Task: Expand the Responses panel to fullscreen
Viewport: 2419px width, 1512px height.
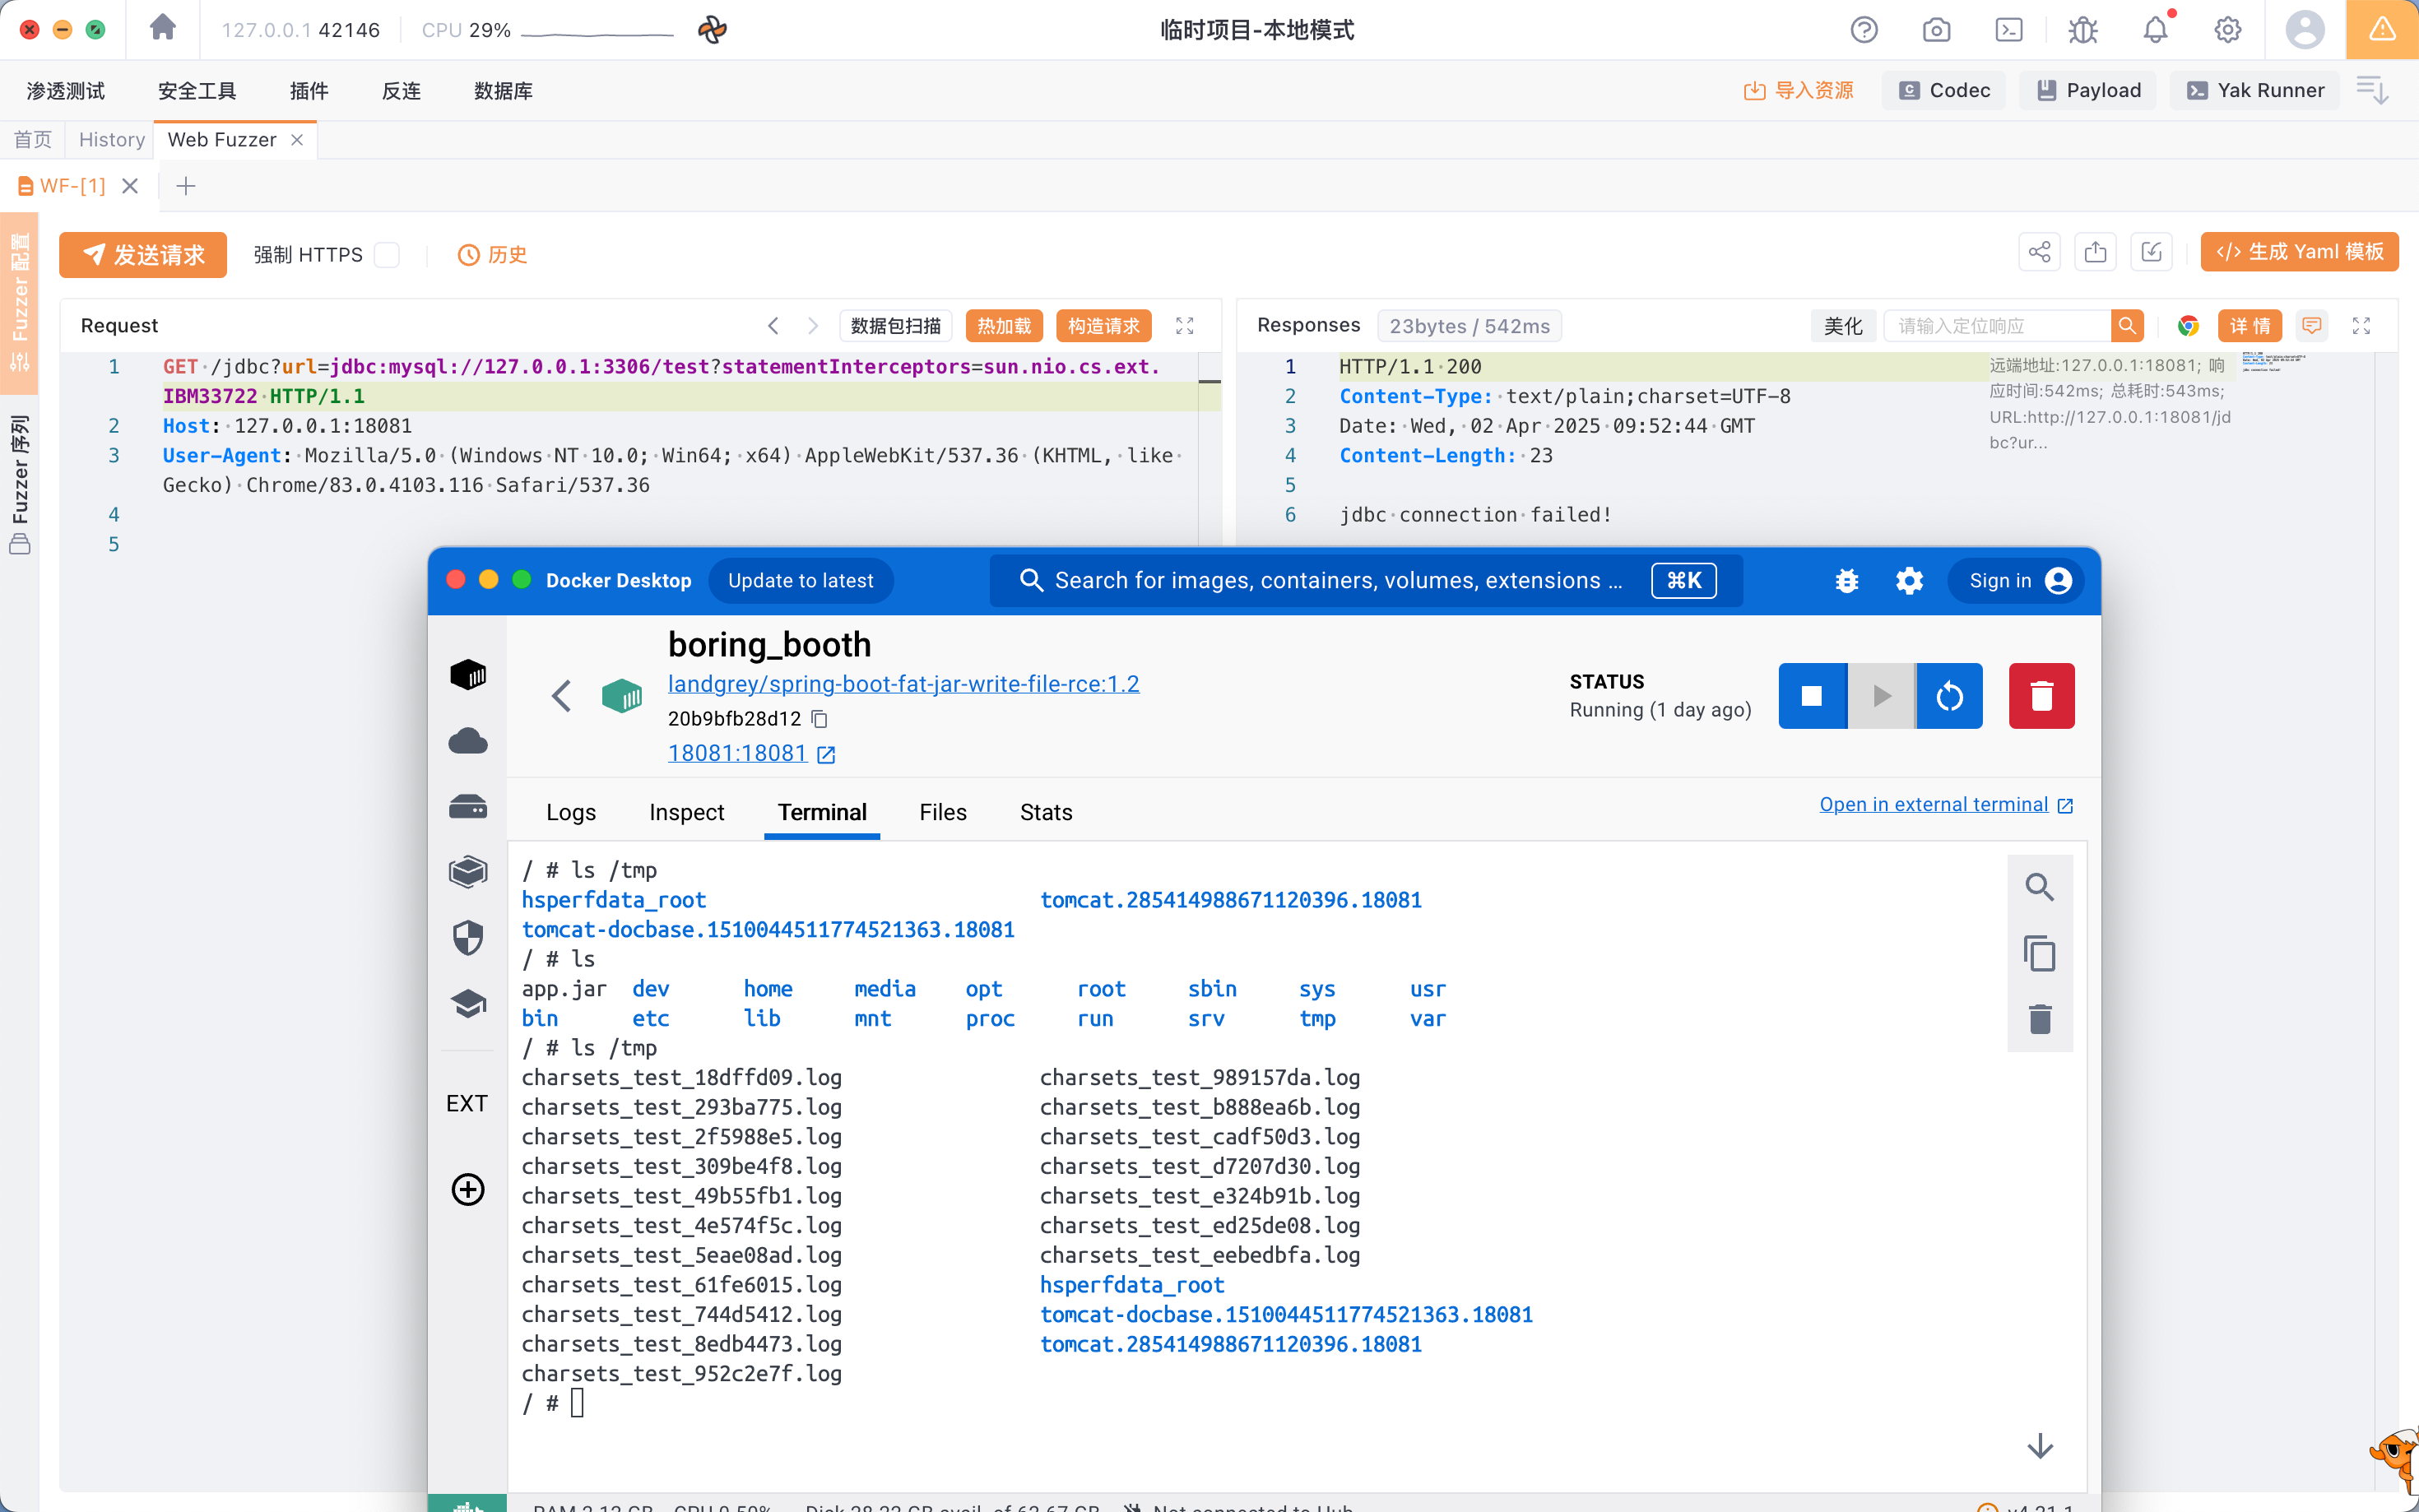Action: click(2361, 326)
